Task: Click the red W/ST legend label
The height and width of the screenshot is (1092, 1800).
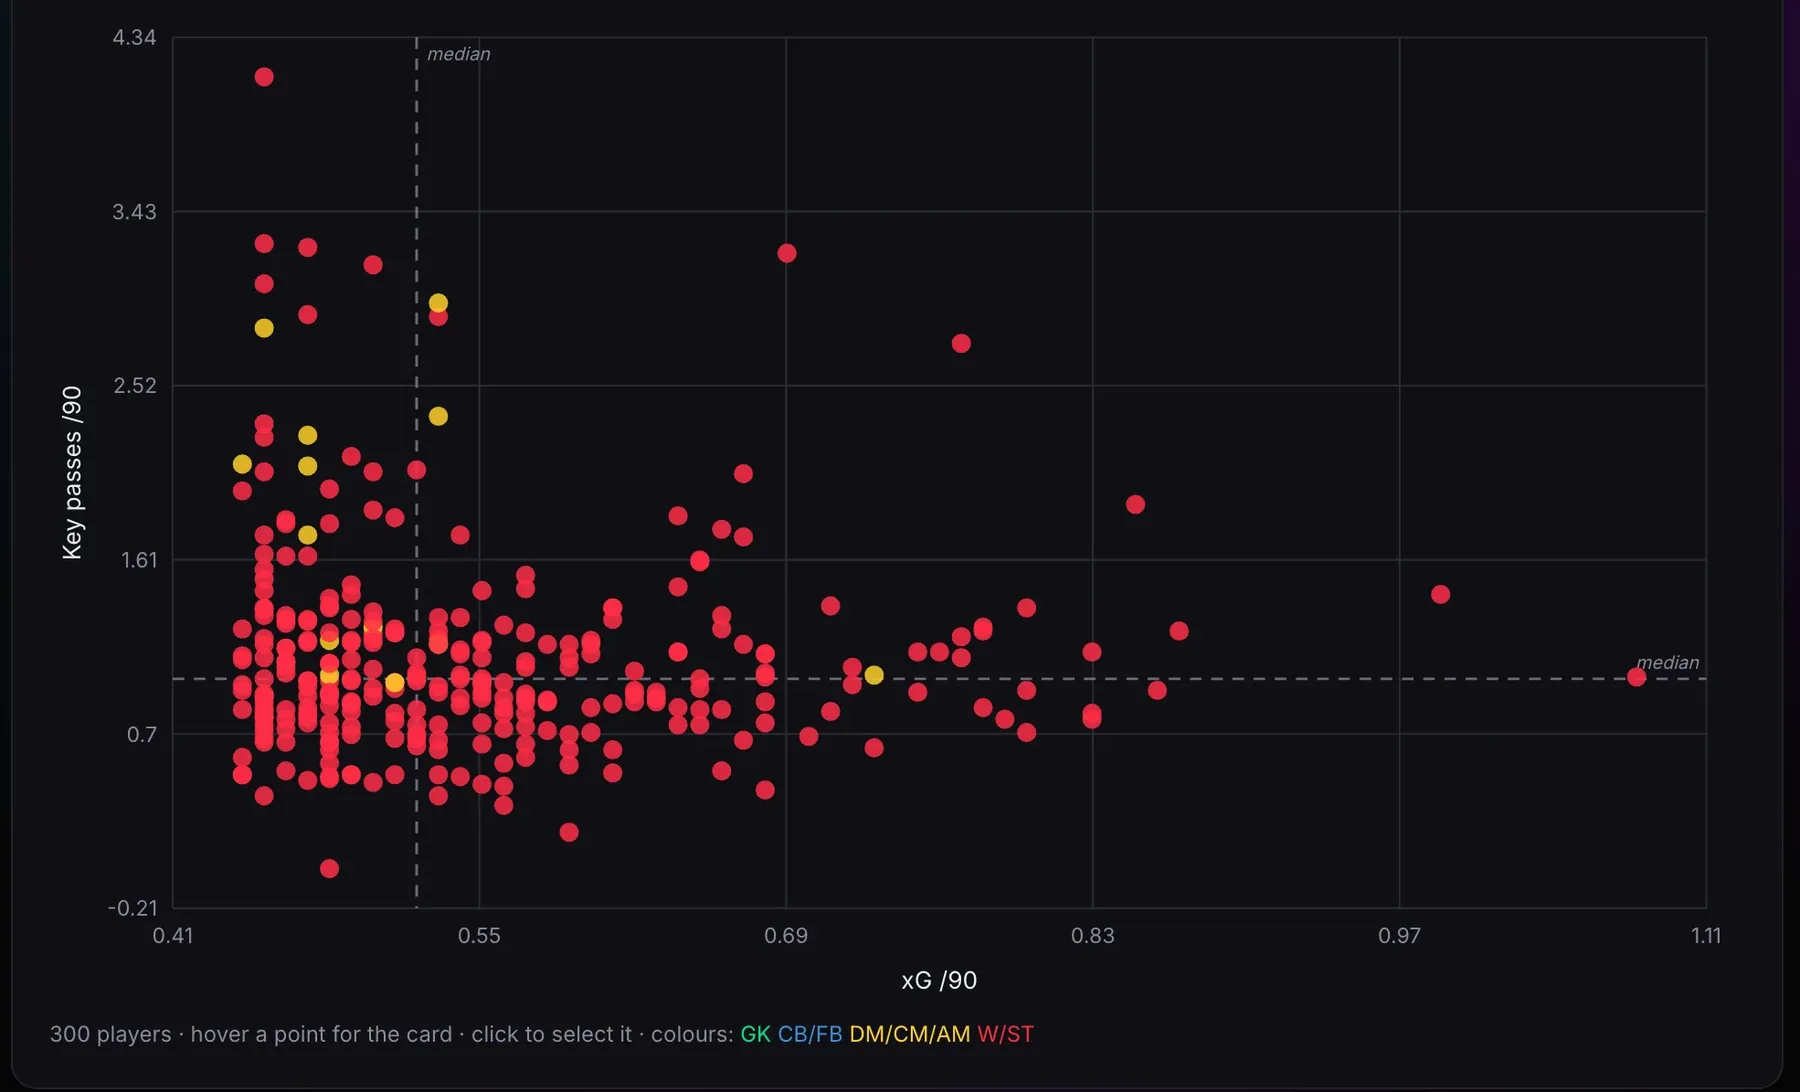Action: coord(1006,1034)
